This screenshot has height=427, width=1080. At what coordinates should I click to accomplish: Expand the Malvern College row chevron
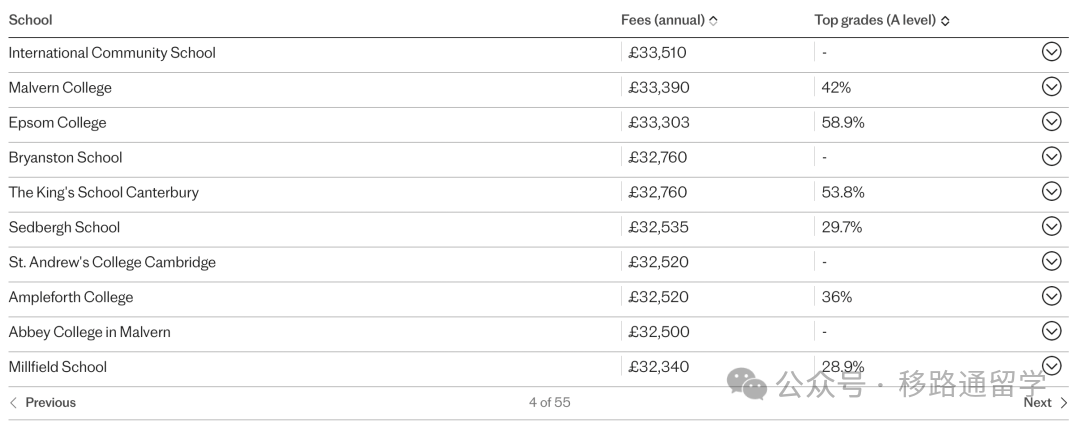pos(1051,87)
